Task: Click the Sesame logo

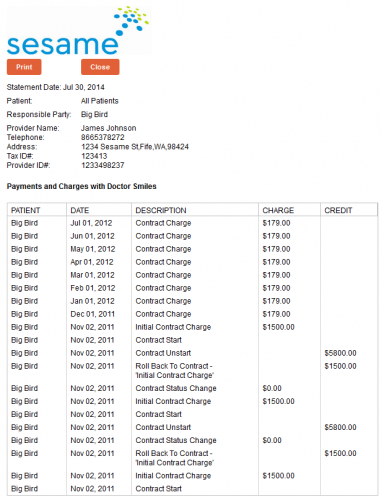Action: click(79, 30)
